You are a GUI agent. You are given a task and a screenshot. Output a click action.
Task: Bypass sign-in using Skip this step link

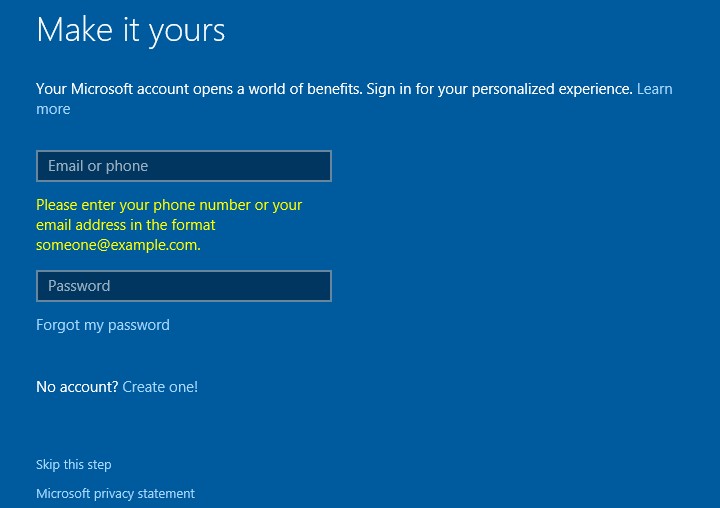pyautogui.click(x=74, y=465)
